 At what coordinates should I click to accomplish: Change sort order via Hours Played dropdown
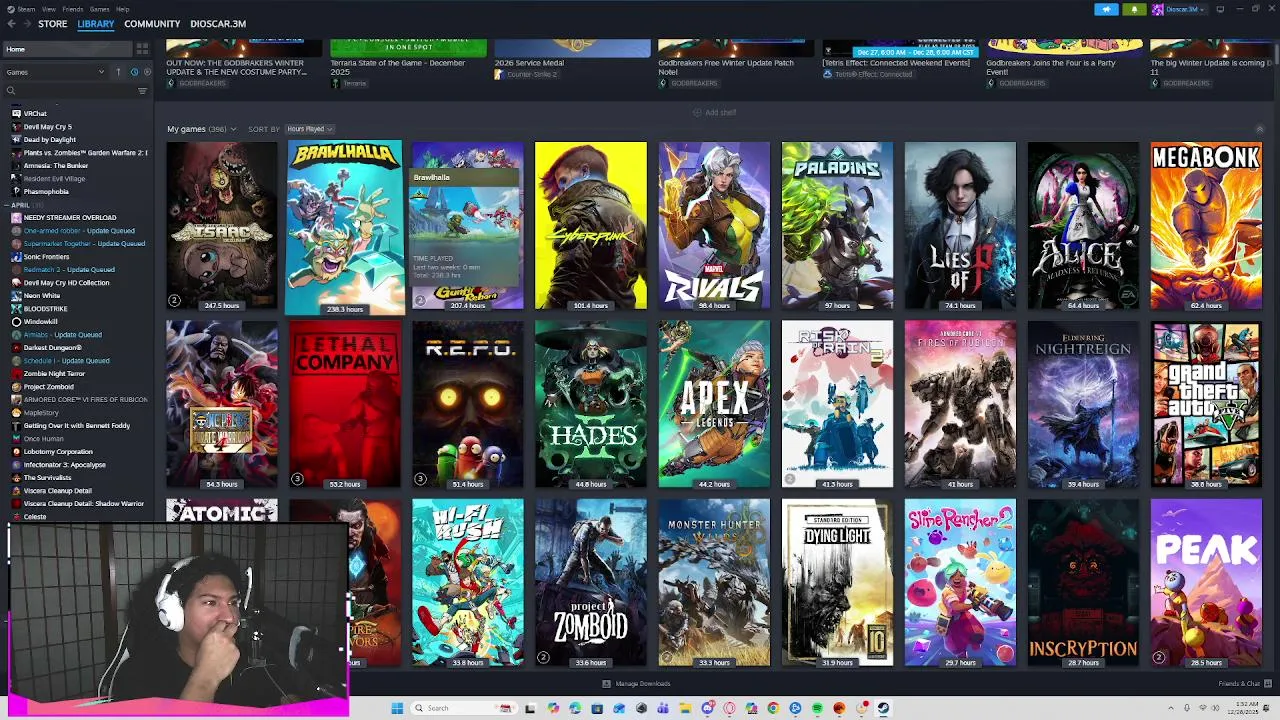pos(309,129)
